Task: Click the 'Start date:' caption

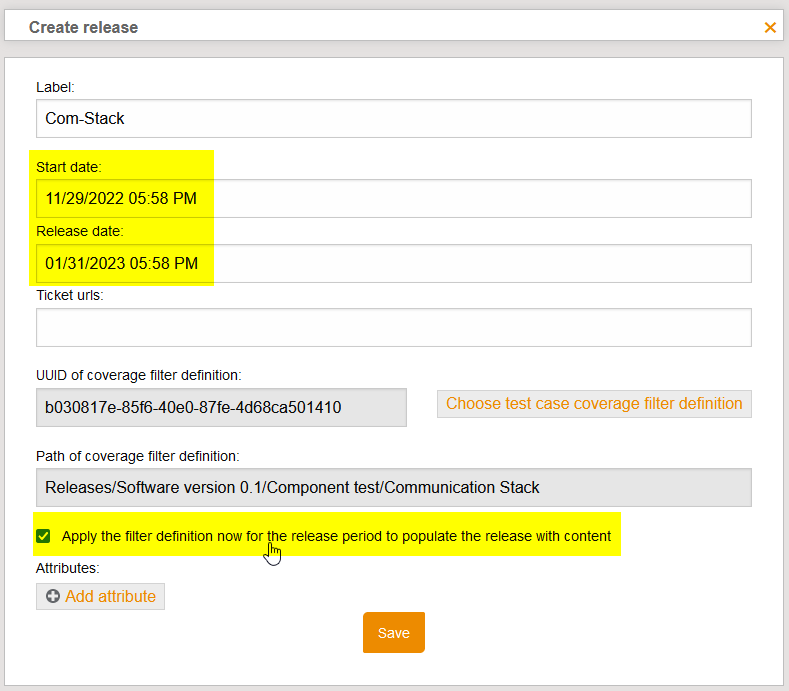Action: point(68,167)
